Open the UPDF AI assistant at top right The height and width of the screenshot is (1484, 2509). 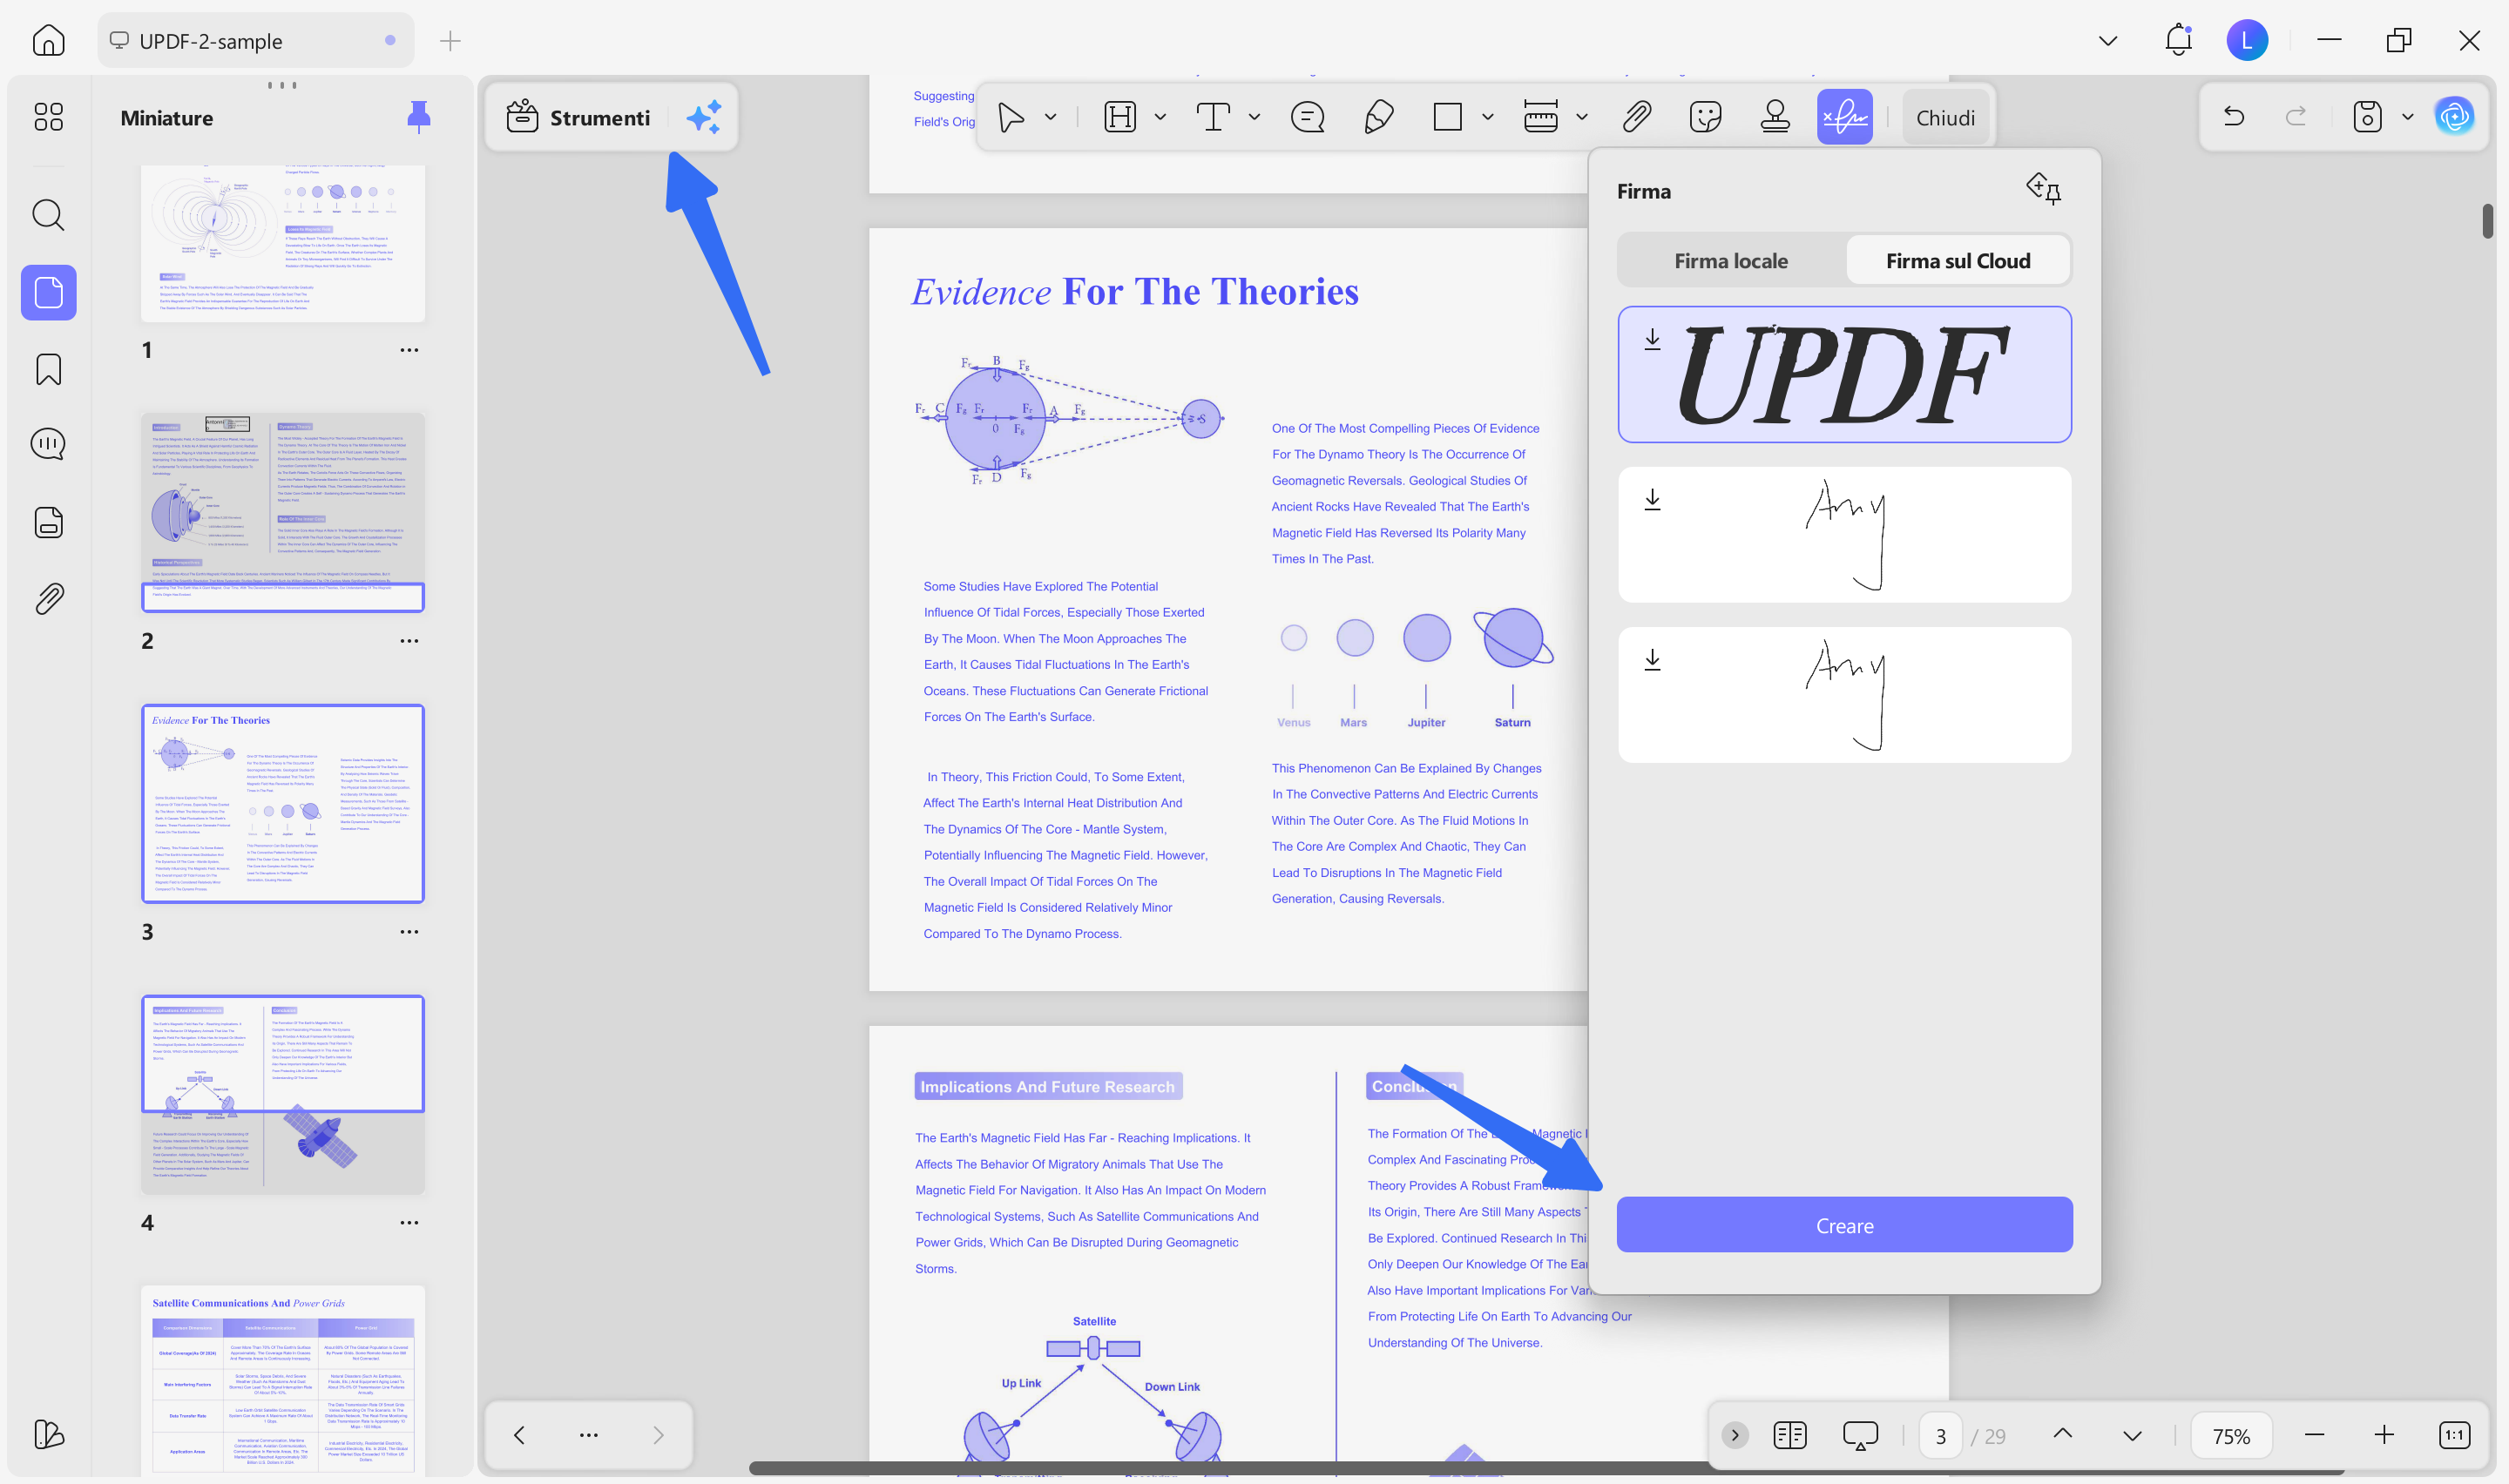click(x=2454, y=117)
